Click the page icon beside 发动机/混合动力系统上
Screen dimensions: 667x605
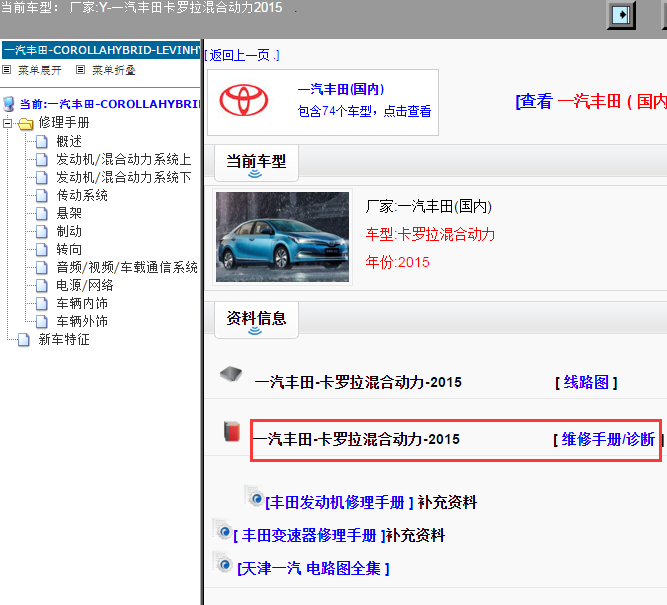42,160
